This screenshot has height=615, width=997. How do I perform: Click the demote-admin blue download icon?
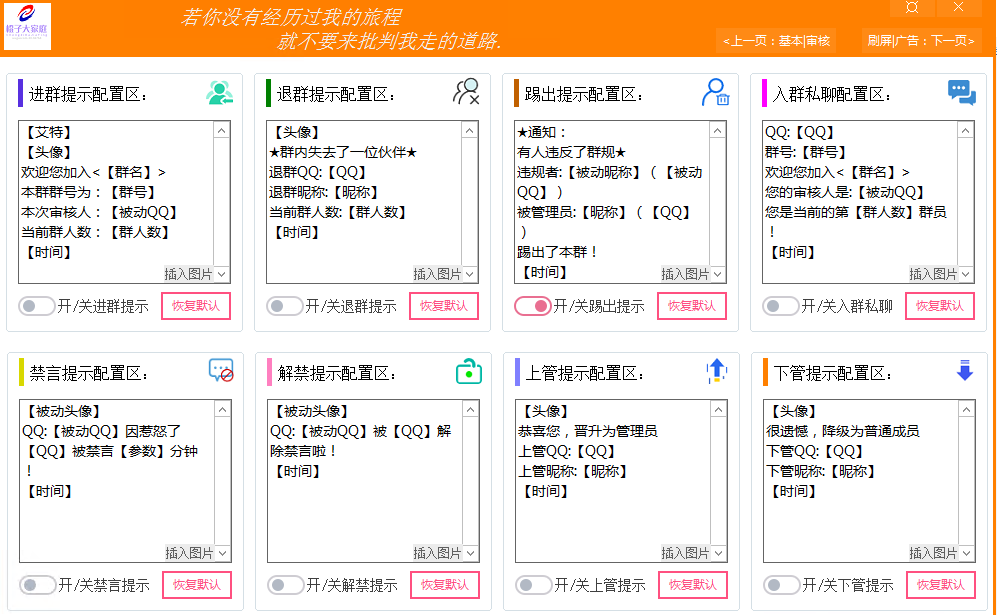pyautogui.click(x=962, y=371)
